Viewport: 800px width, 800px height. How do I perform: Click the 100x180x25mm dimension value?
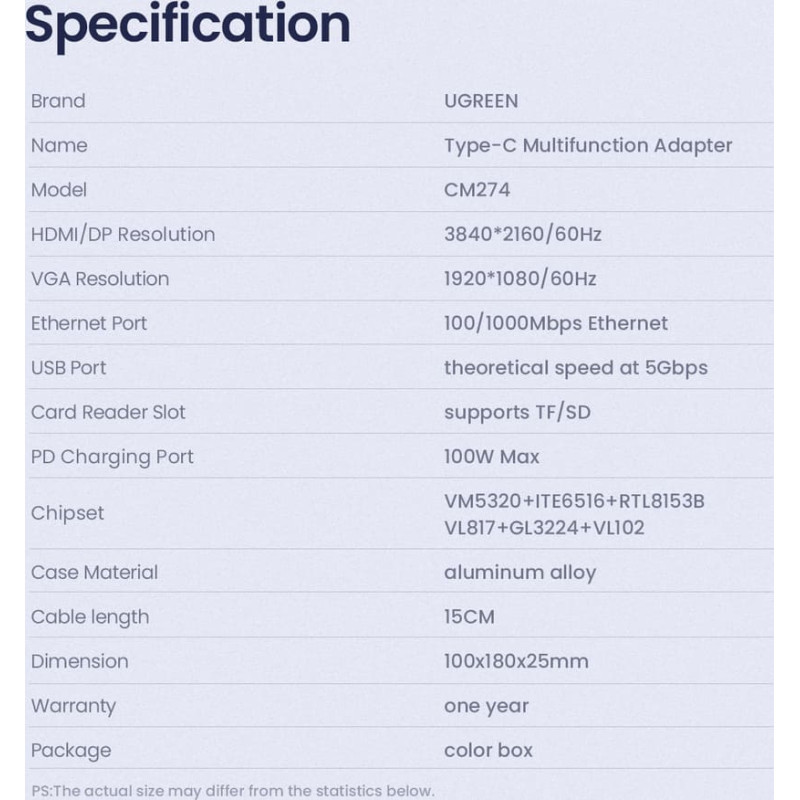pos(516,661)
